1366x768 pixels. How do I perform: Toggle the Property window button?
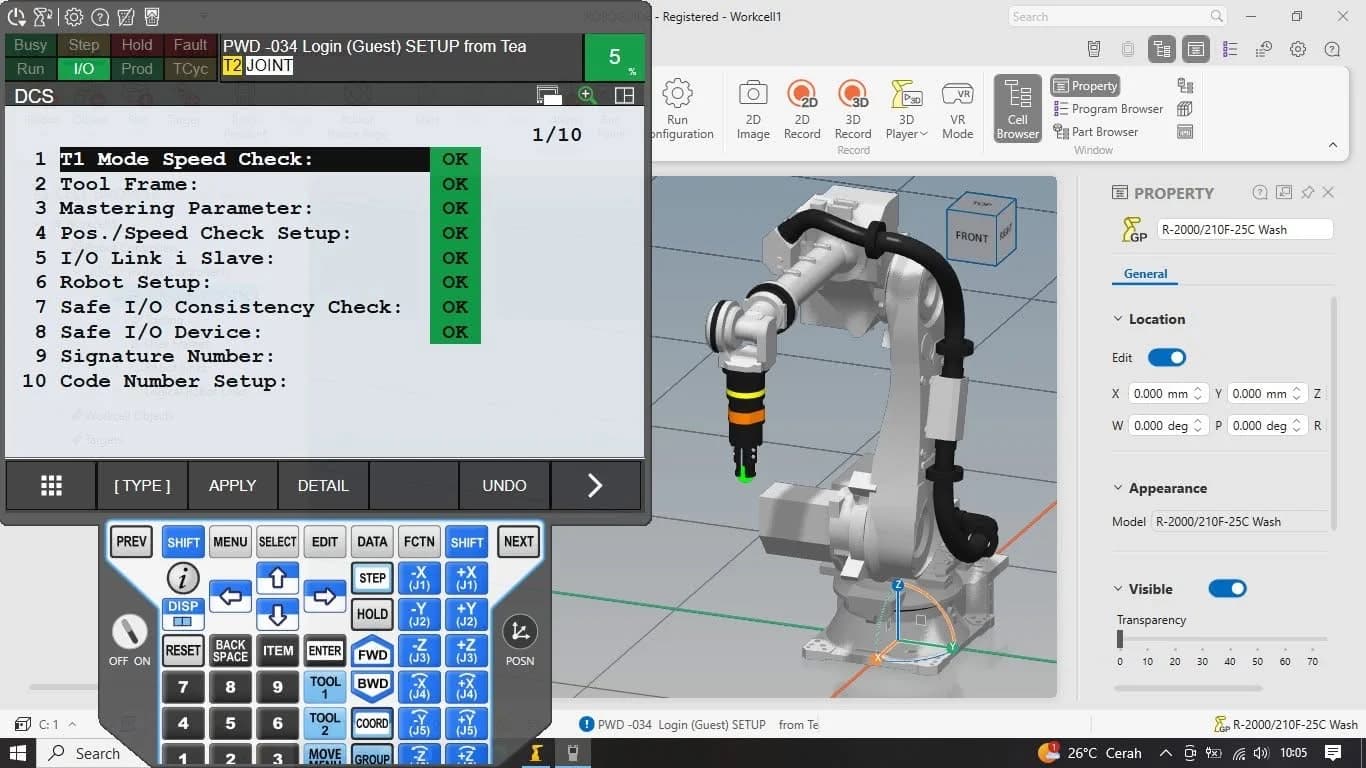click(x=1086, y=86)
